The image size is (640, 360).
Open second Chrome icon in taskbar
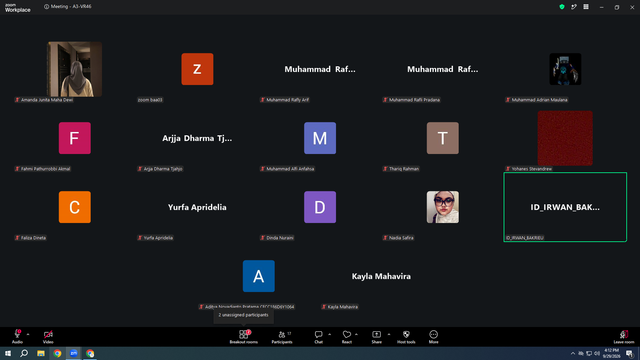pyautogui.click(x=90, y=353)
